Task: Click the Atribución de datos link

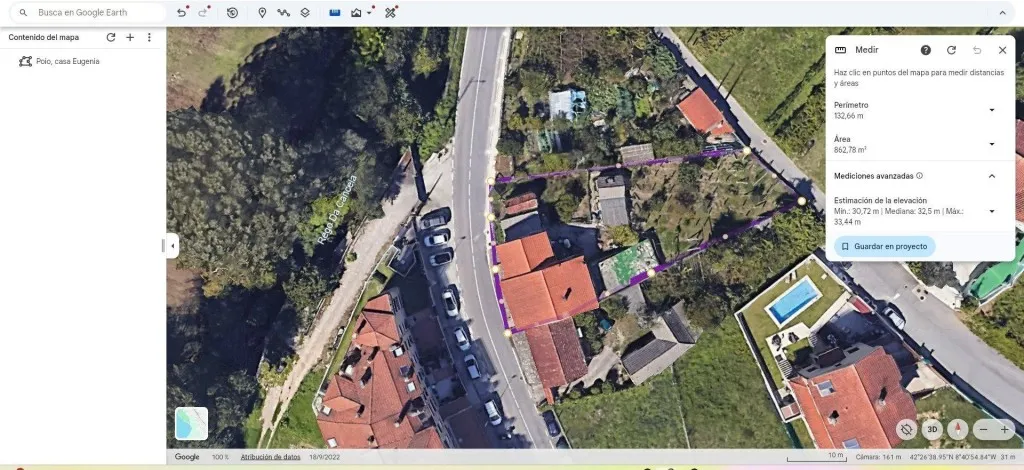Action: click(270, 457)
